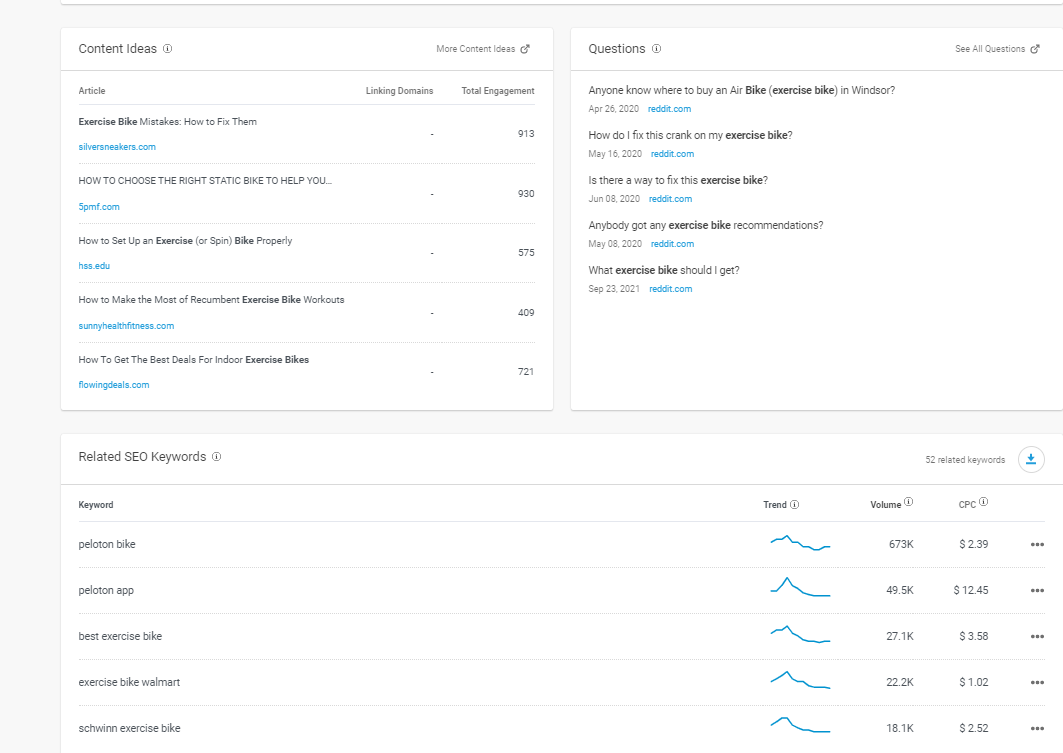Click the Trend column info icon

(795, 505)
